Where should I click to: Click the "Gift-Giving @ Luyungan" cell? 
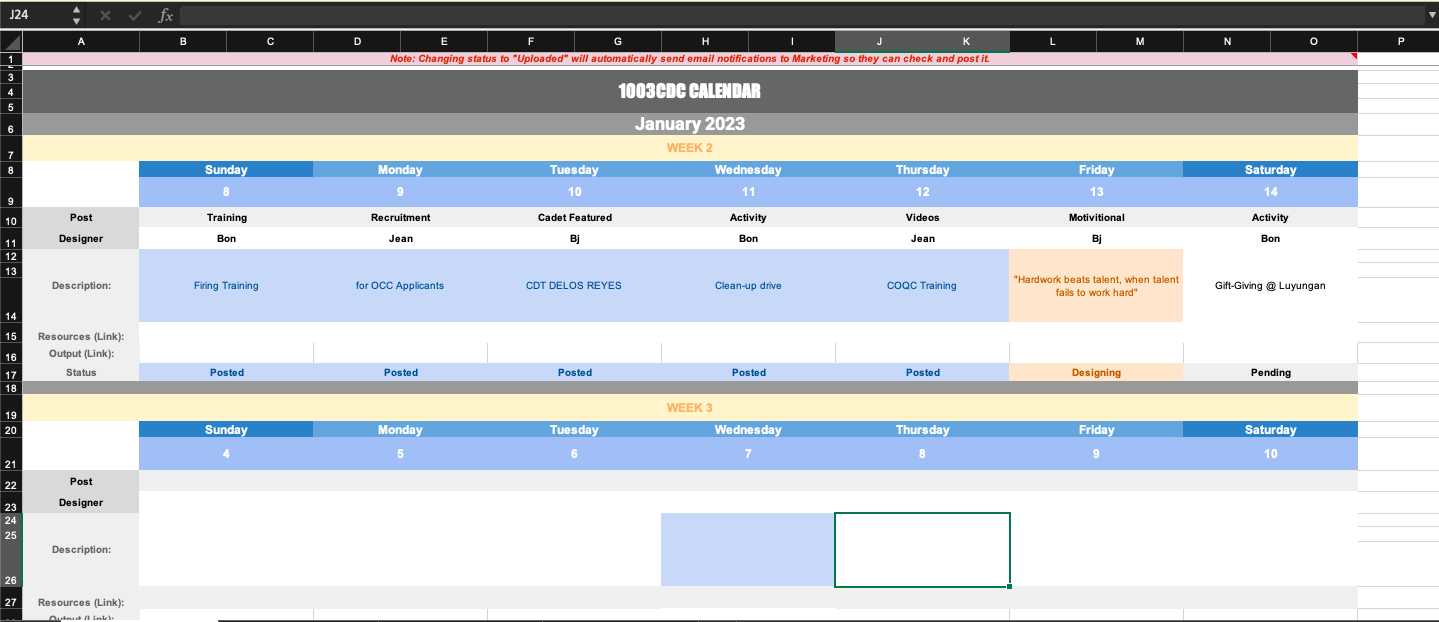[x=1270, y=285]
